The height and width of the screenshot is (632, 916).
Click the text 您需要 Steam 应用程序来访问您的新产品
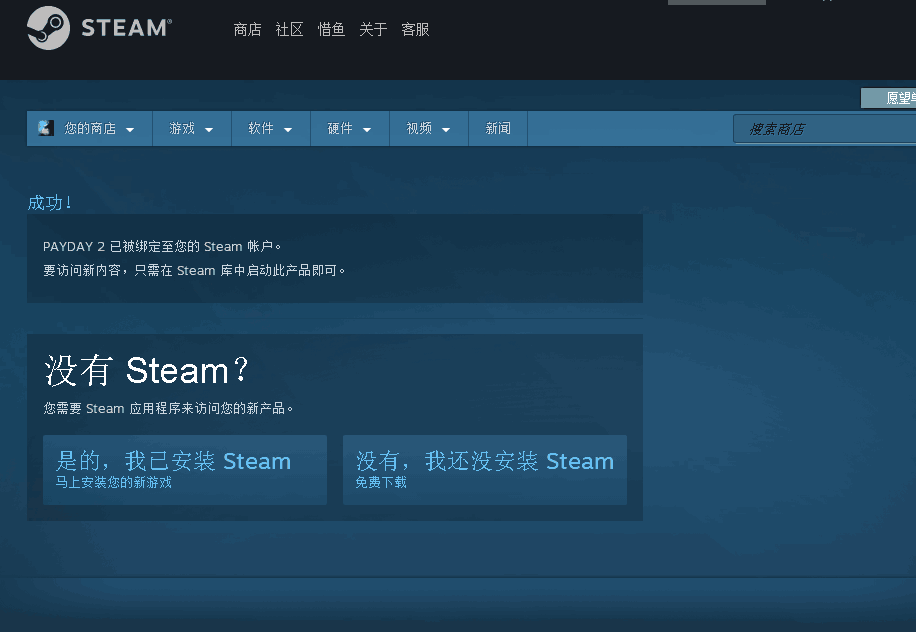pyautogui.click(x=168, y=408)
